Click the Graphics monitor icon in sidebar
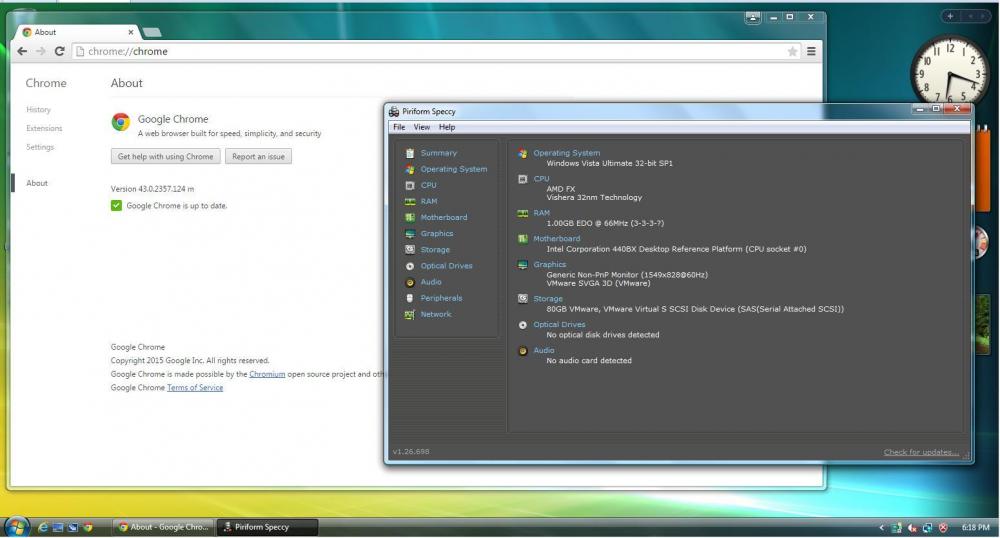The image size is (1000, 538). [410, 233]
